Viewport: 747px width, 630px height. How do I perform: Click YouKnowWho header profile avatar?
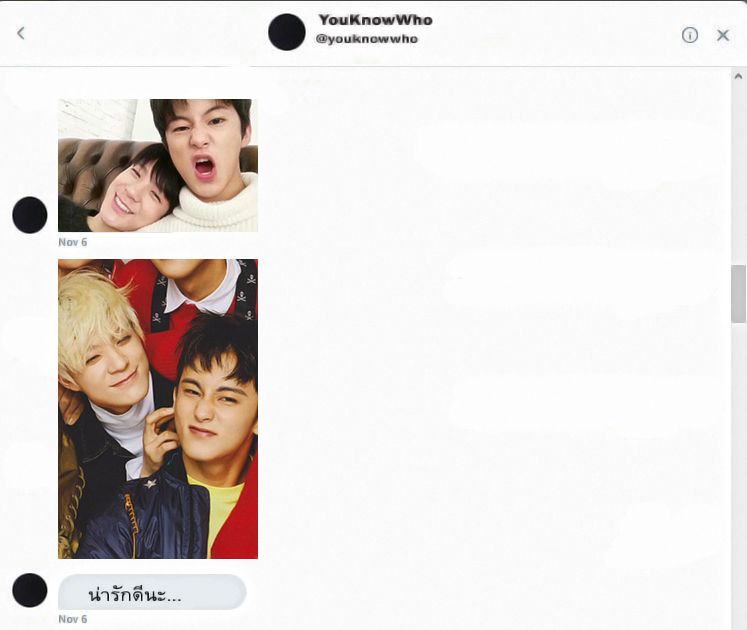[287, 32]
